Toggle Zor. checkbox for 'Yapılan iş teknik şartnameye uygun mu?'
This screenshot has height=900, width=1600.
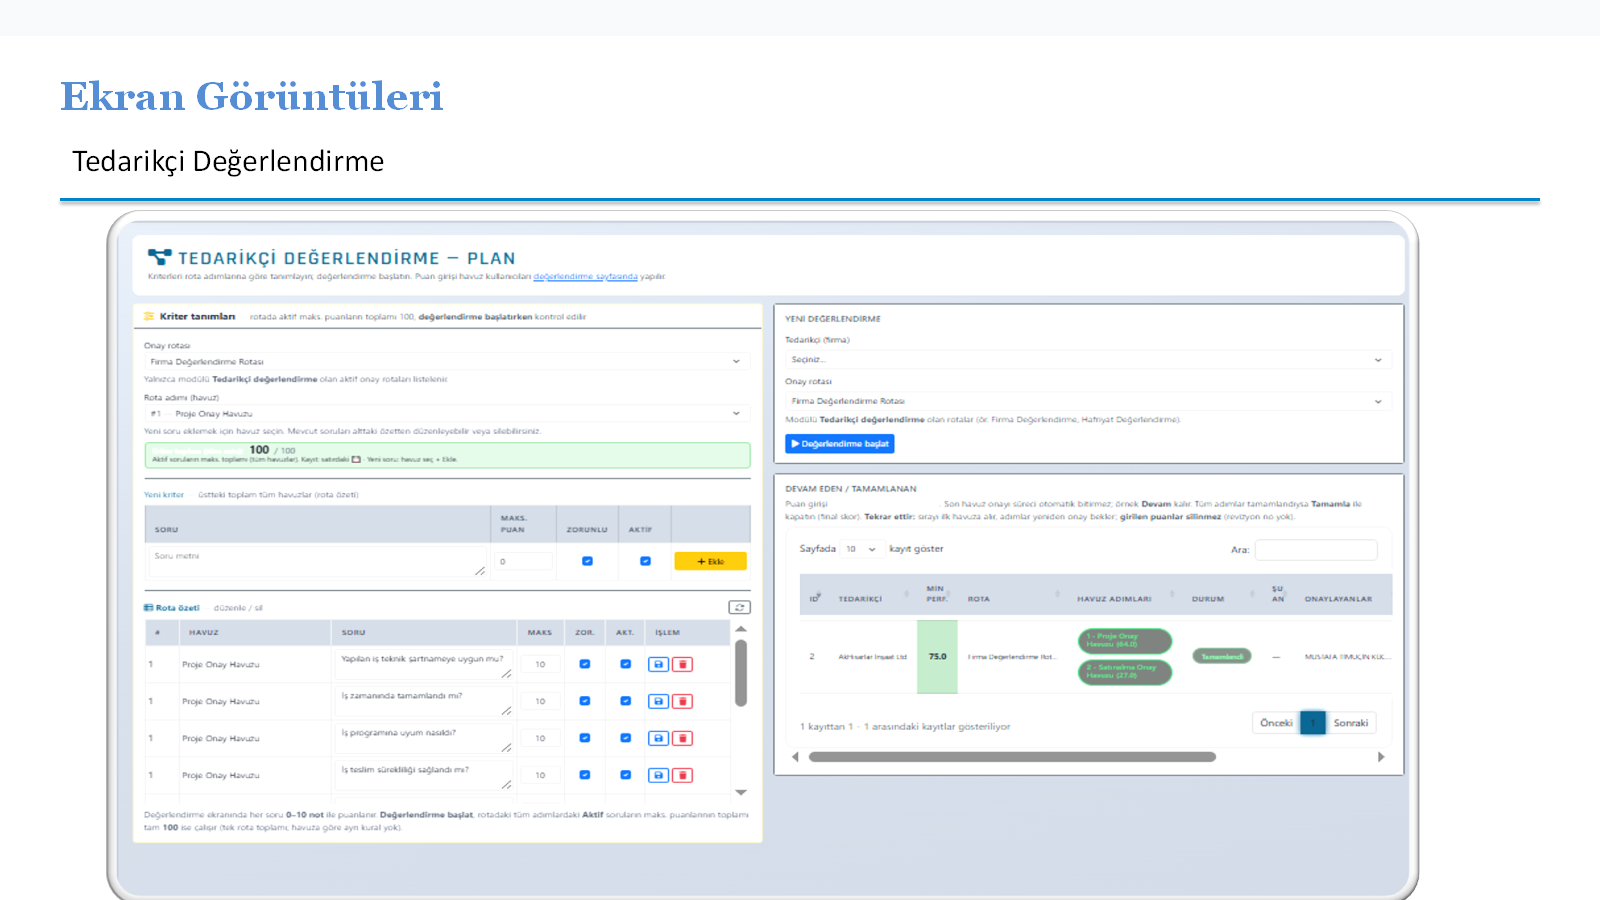coord(585,664)
